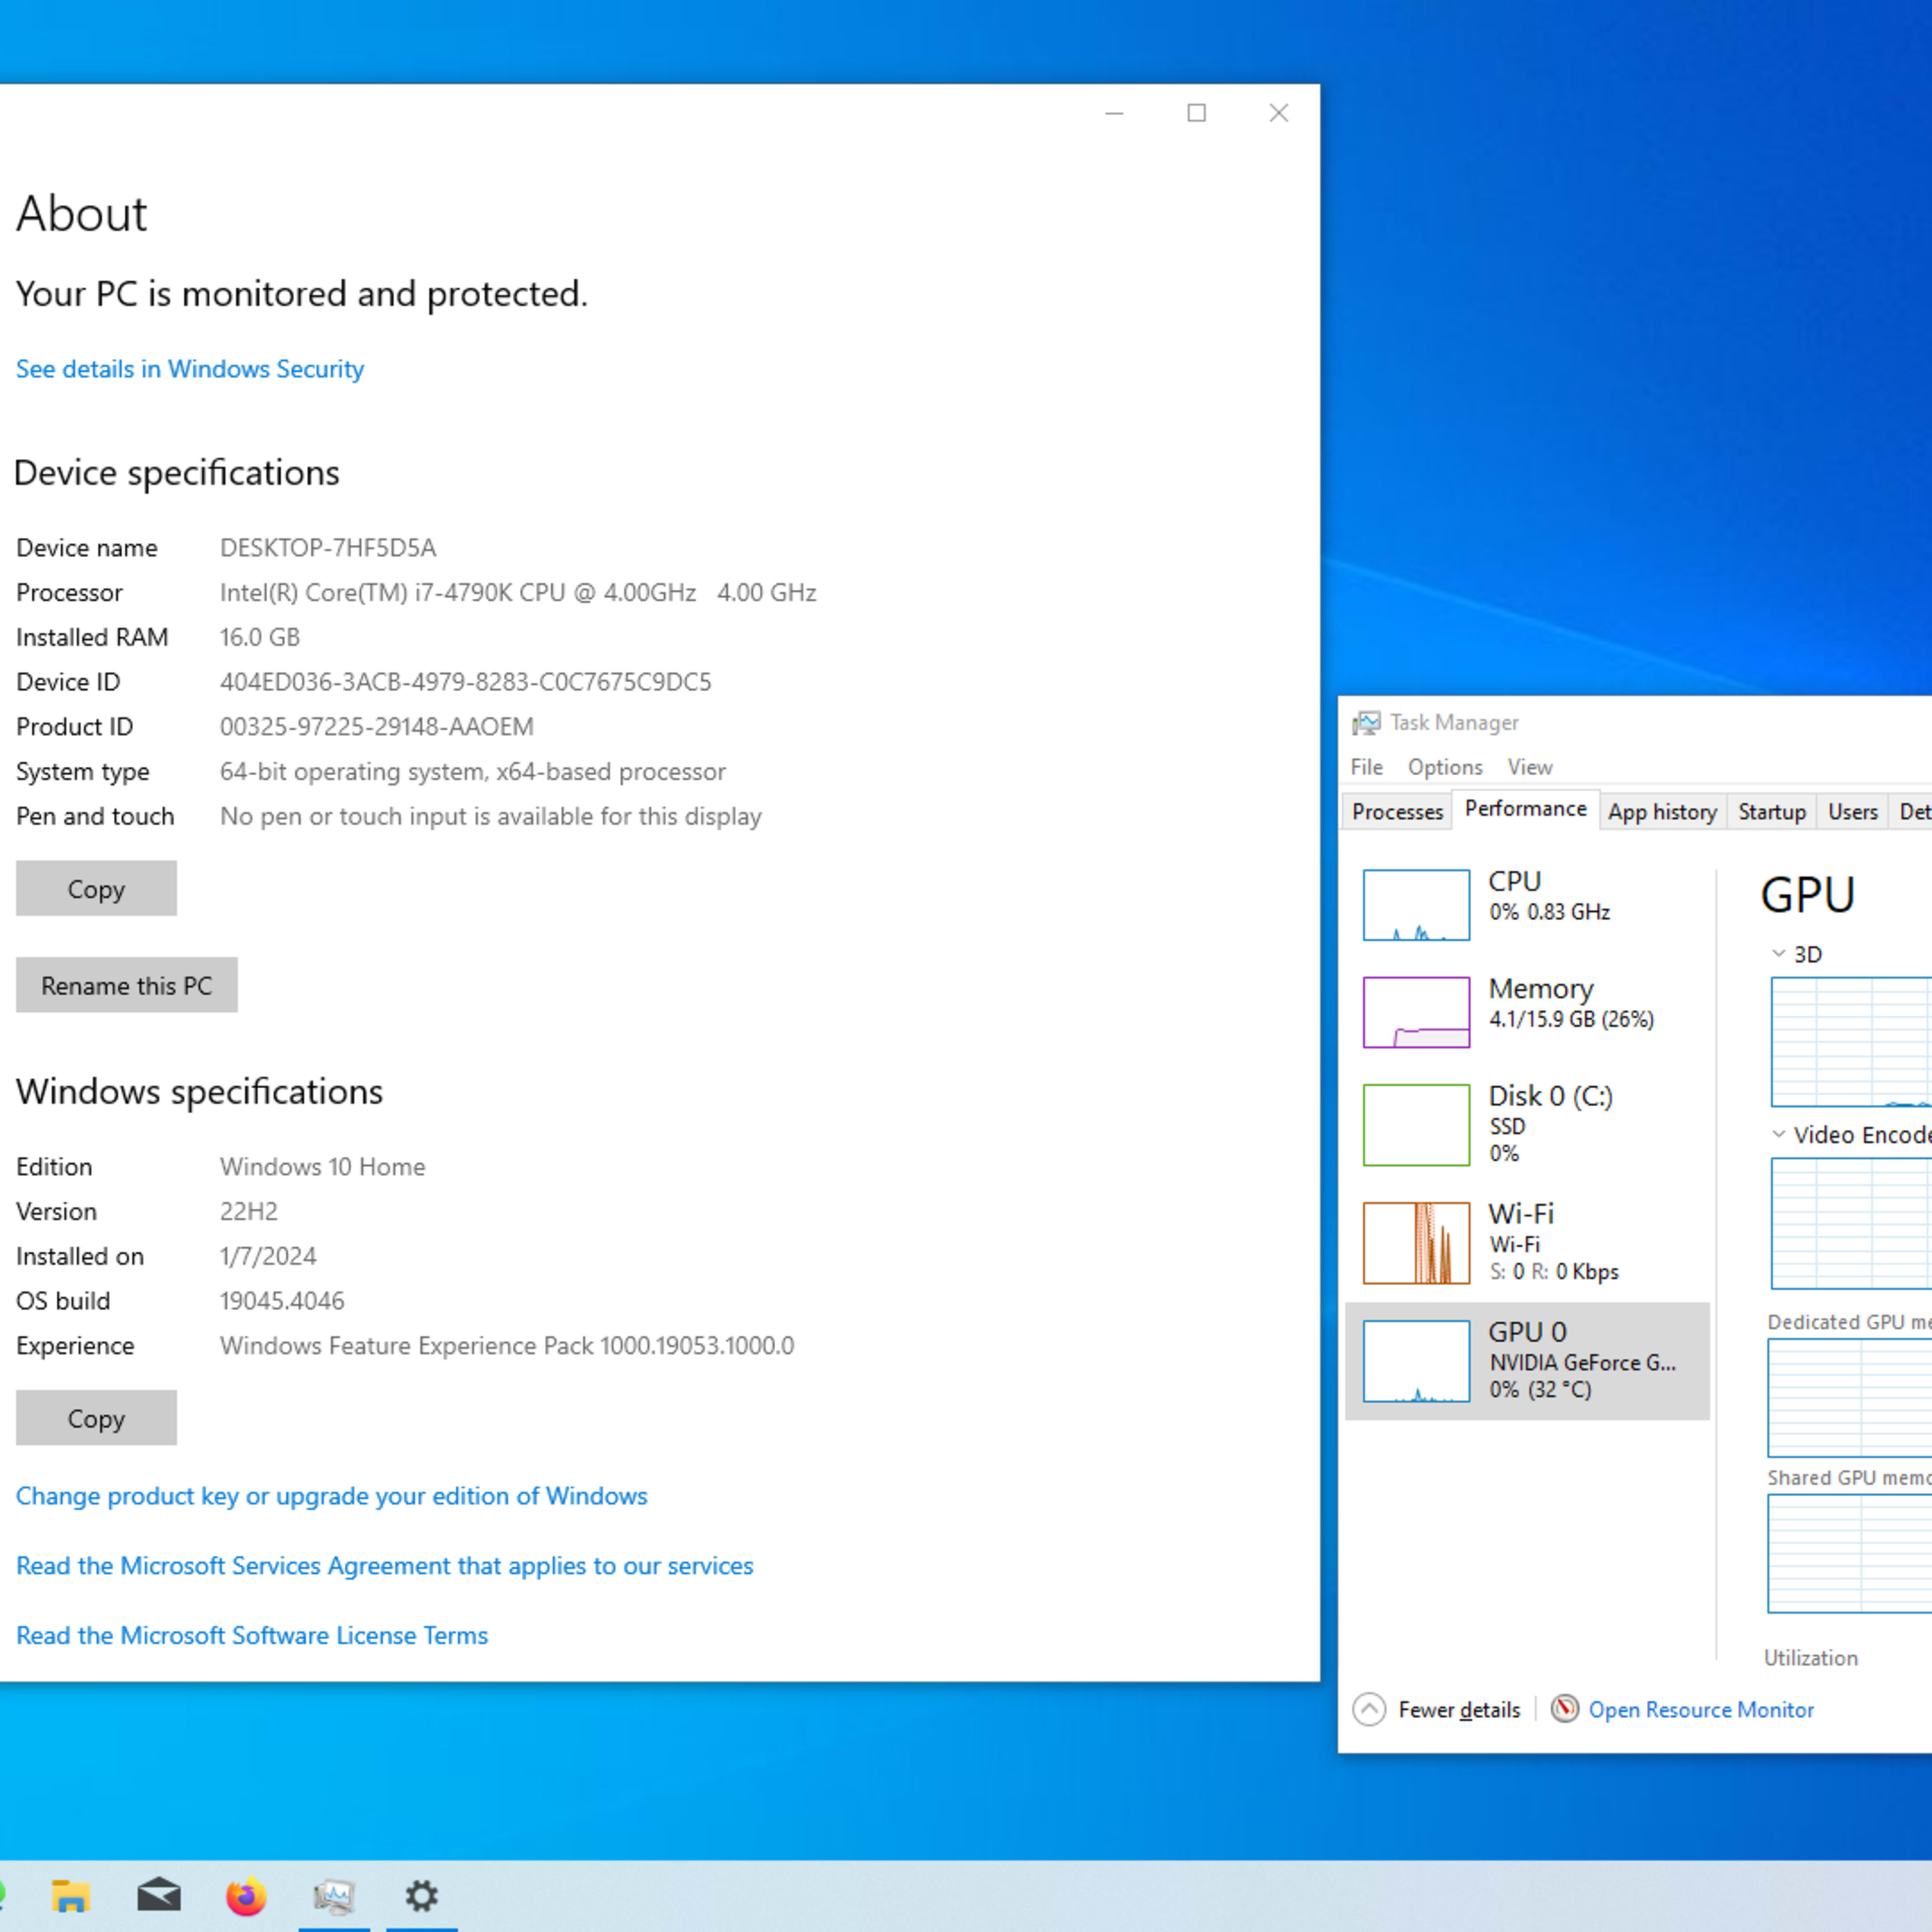Click the Device ID value text
Screen dimensions: 1932x1932
[x=466, y=682]
